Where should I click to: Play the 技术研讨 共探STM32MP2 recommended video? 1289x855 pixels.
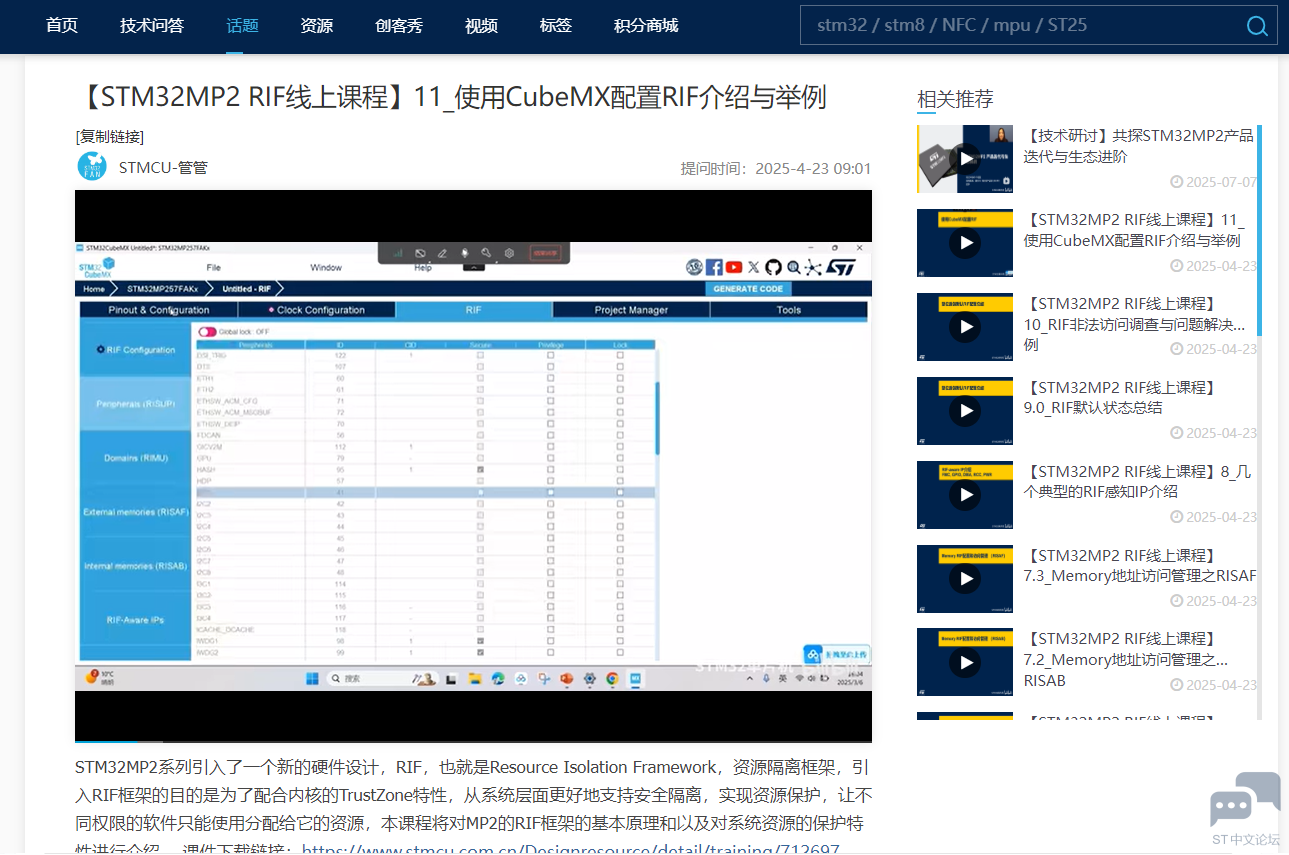[x=965, y=159]
